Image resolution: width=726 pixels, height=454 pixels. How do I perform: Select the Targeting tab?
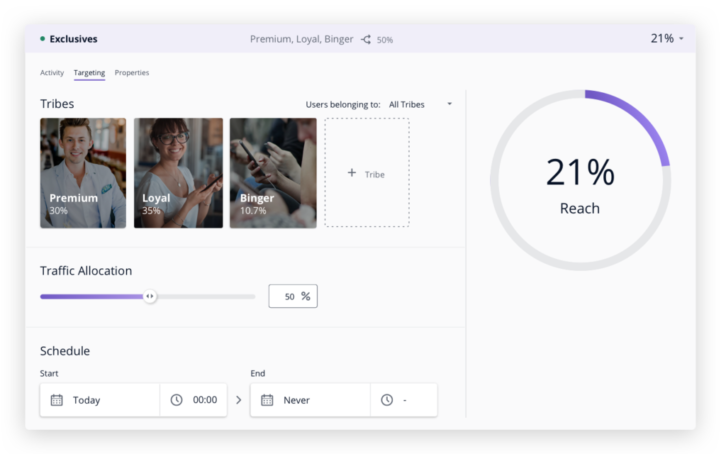(x=89, y=73)
